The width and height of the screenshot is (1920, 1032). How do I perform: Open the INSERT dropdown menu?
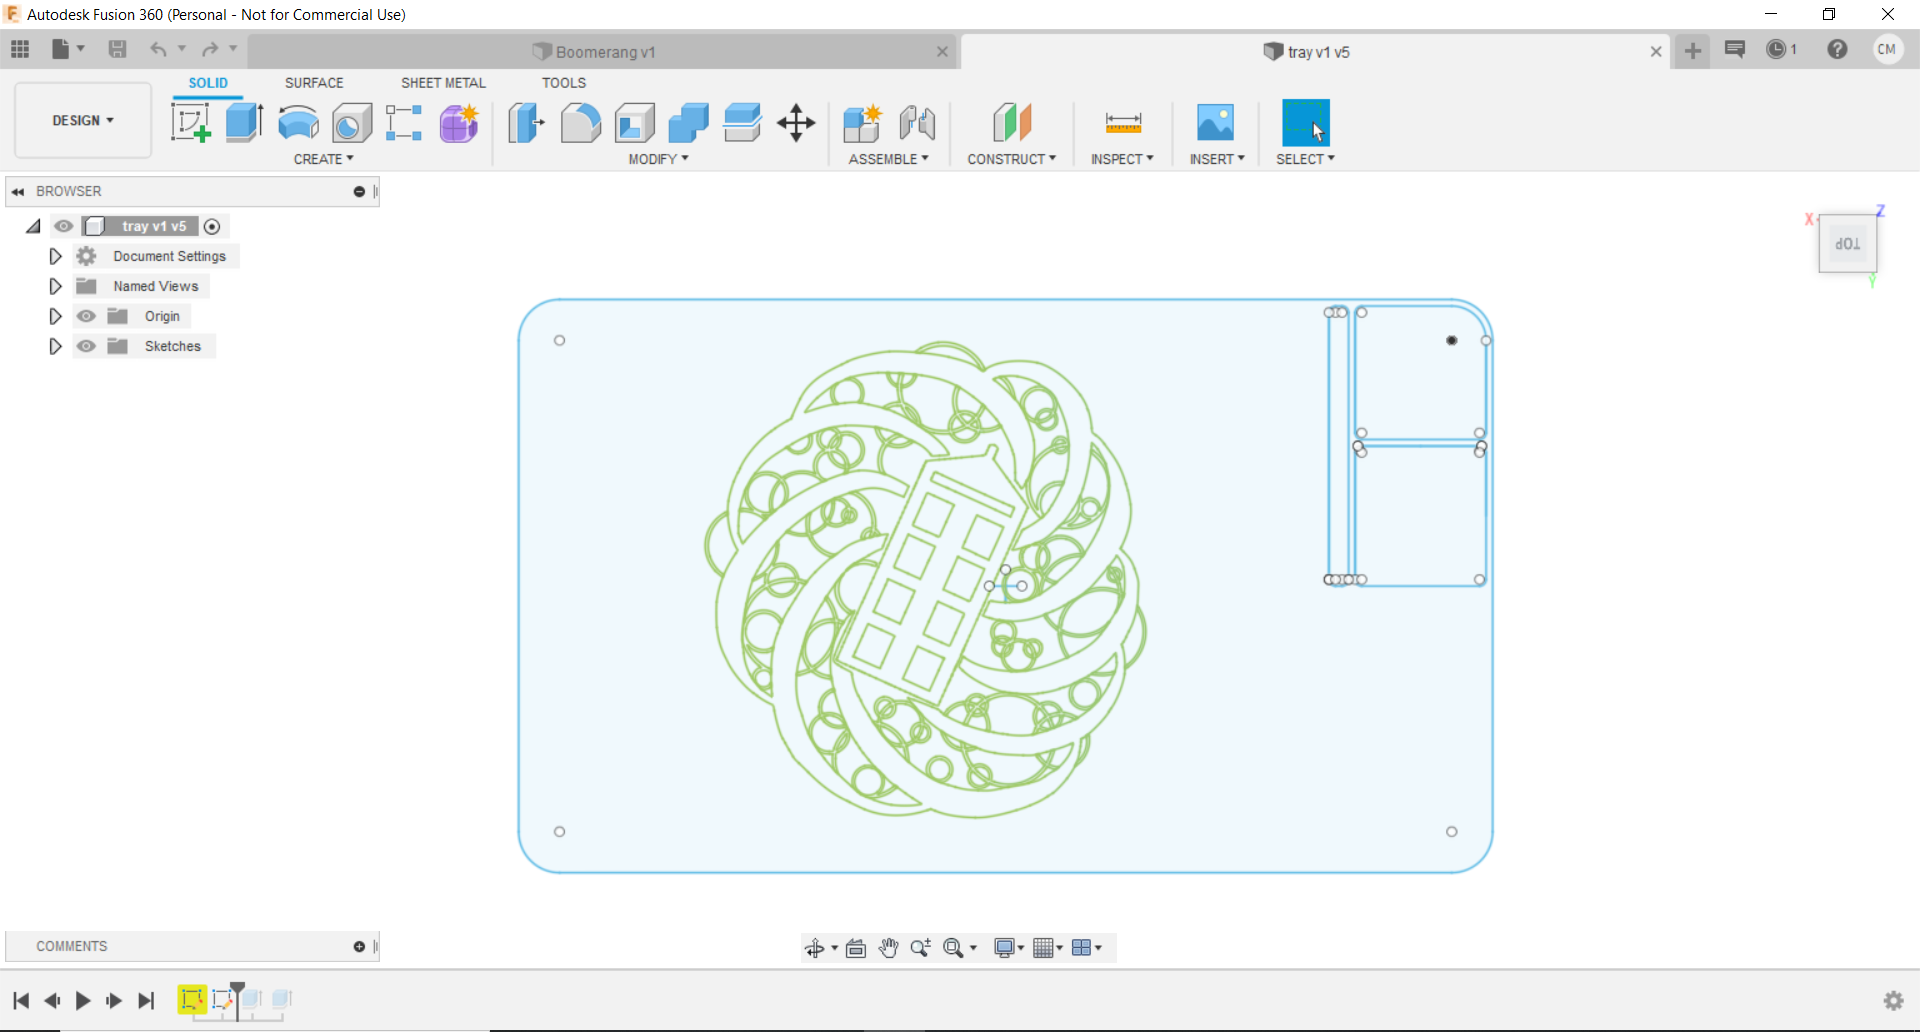(x=1217, y=159)
